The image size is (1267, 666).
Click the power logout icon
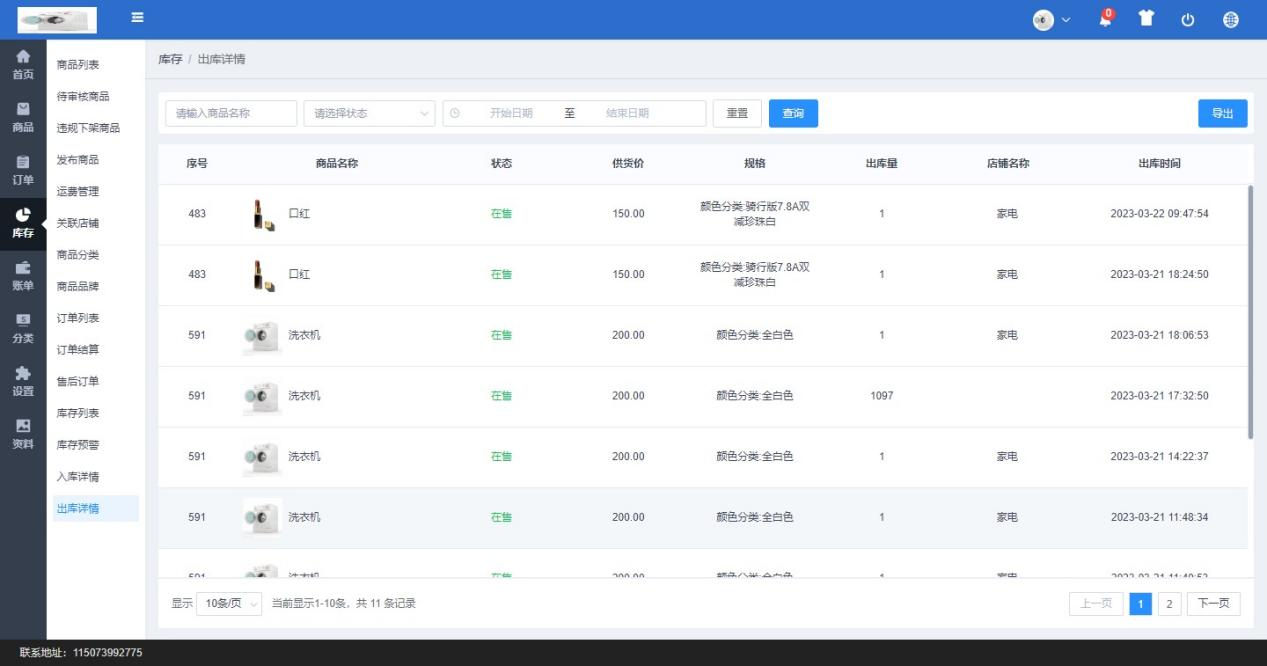coord(1189,20)
